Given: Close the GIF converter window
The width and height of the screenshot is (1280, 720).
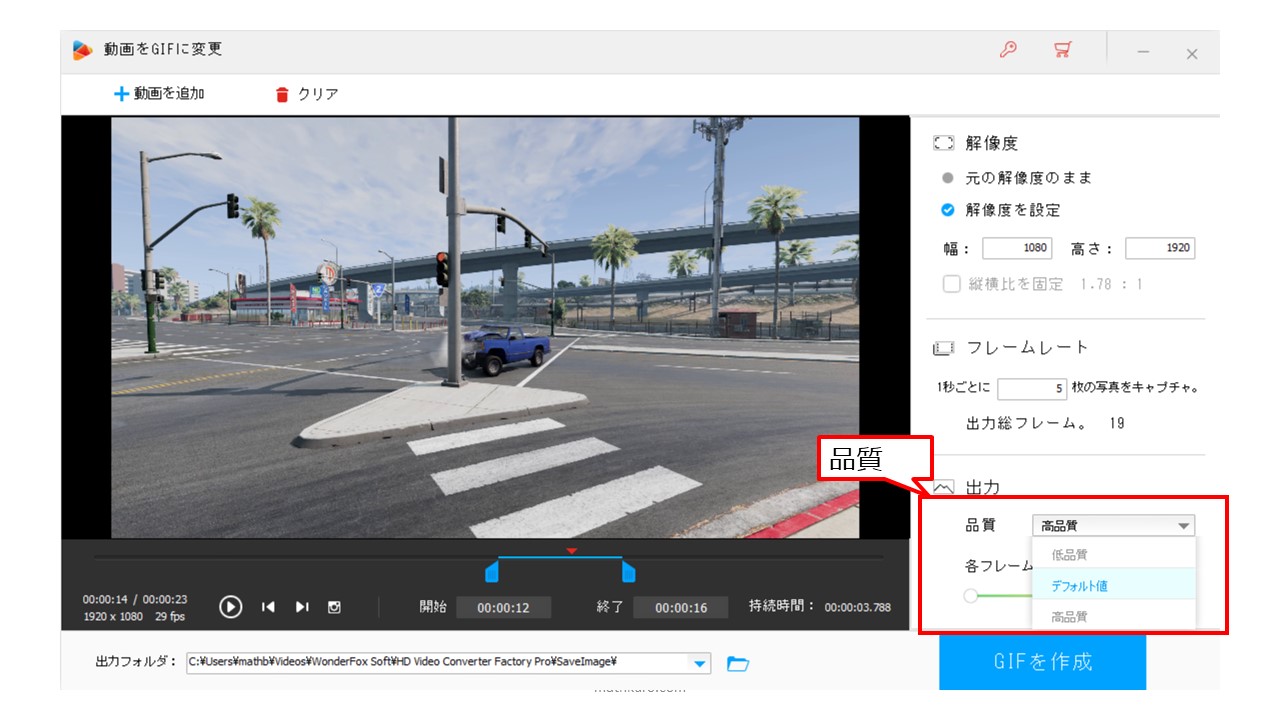Looking at the screenshot, I should tap(1192, 54).
